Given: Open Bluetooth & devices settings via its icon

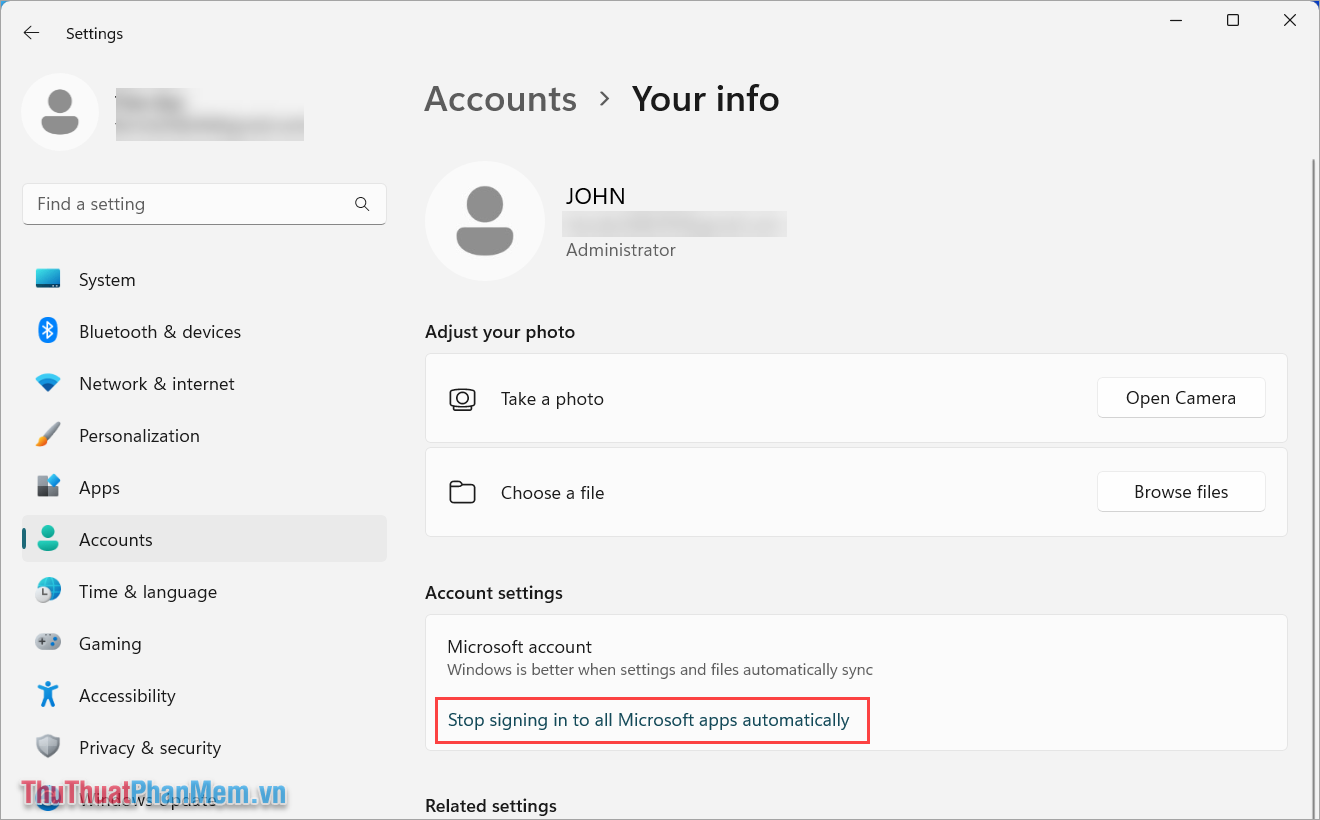Looking at the screenshot, I should pos(47,331).
